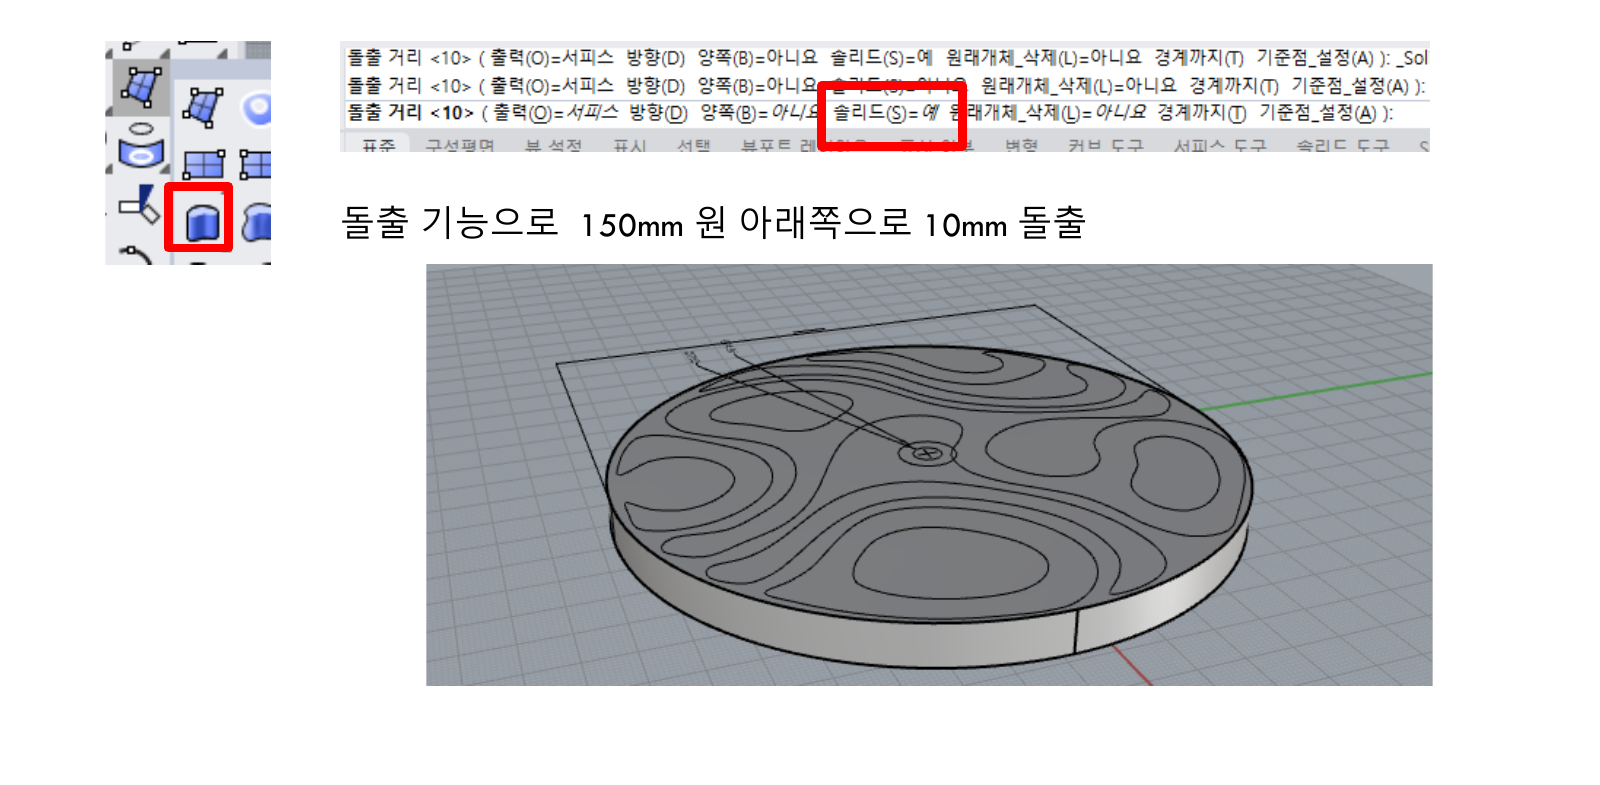1600x785 pixels.
Task: Toggle 양쪽(B)=아니요 in the active command line
Action: [760, 113]
